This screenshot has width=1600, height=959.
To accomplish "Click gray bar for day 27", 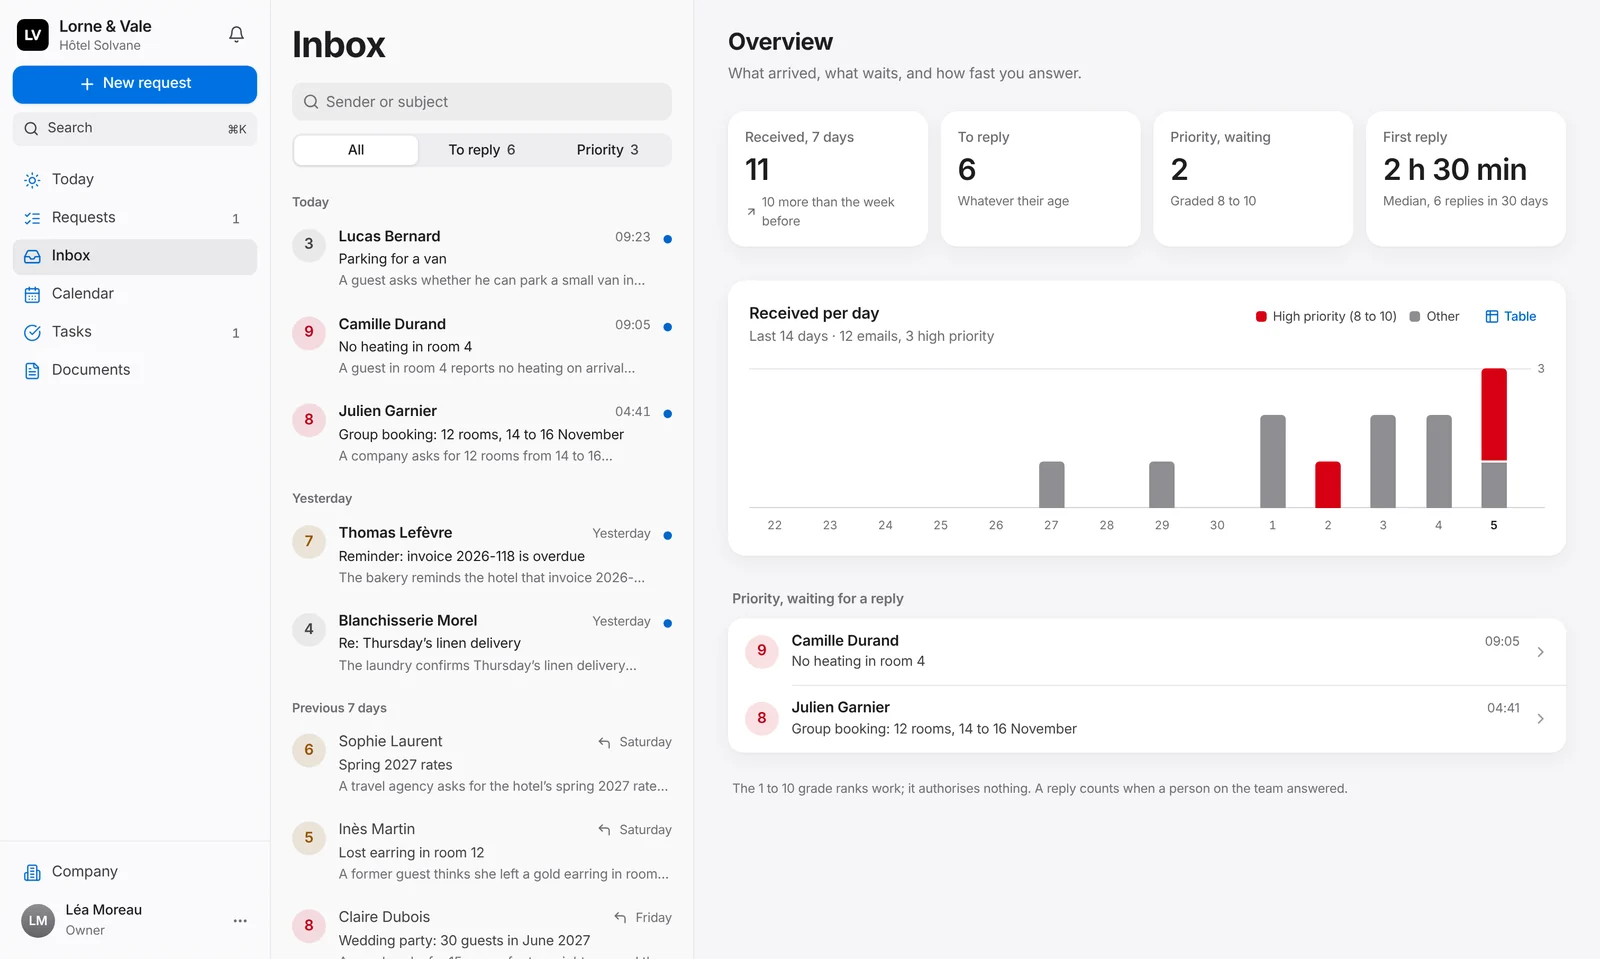I will point(1051,485).
